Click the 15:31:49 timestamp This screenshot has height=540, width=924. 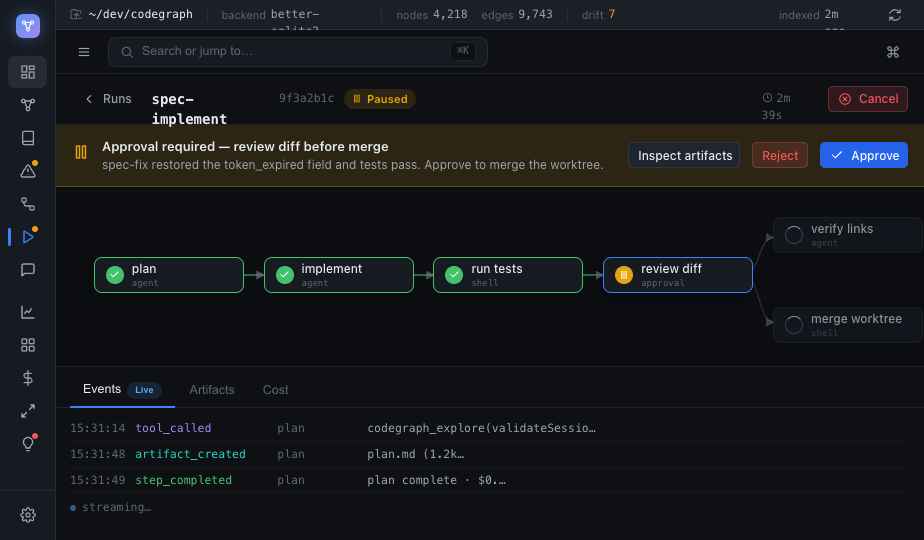pos(98,480)
